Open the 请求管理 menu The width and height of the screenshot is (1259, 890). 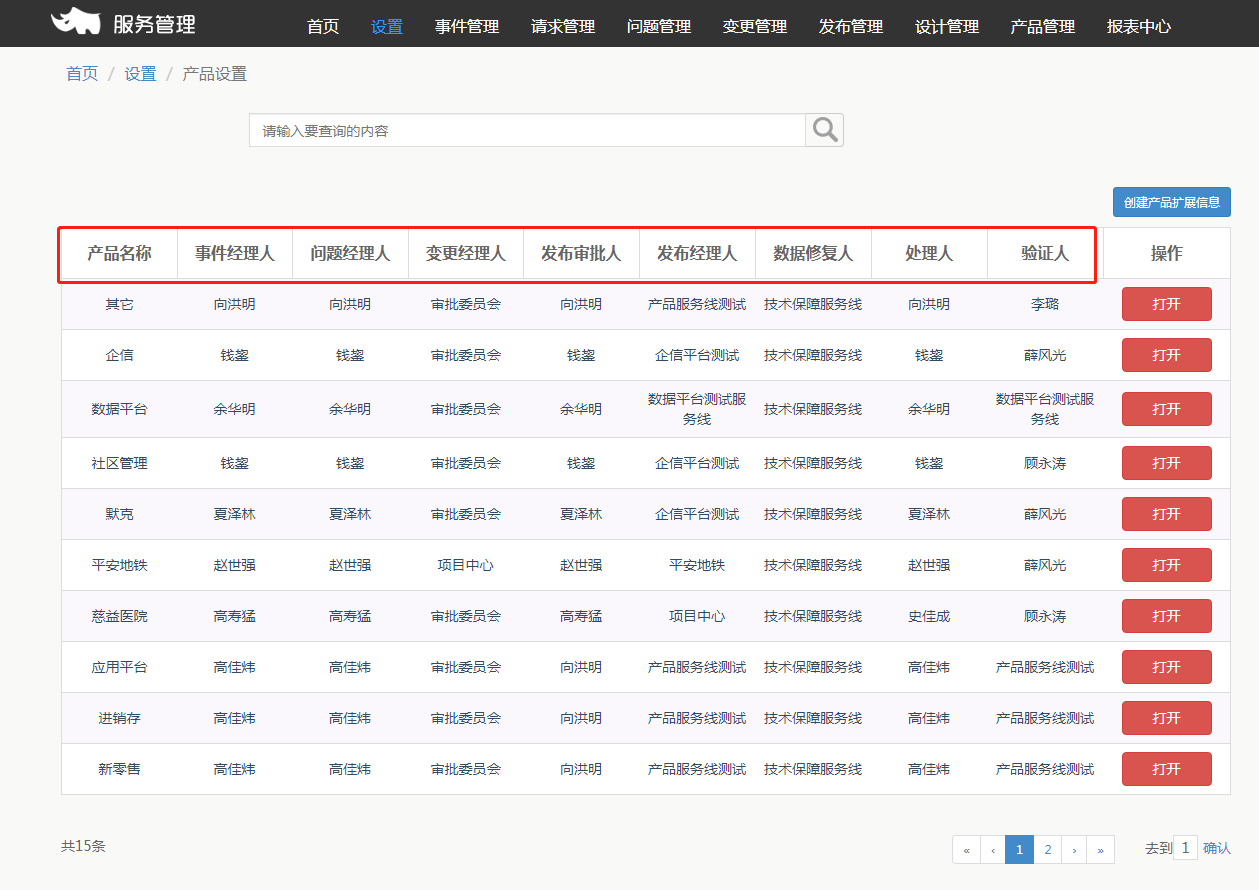tap(563, 27)
